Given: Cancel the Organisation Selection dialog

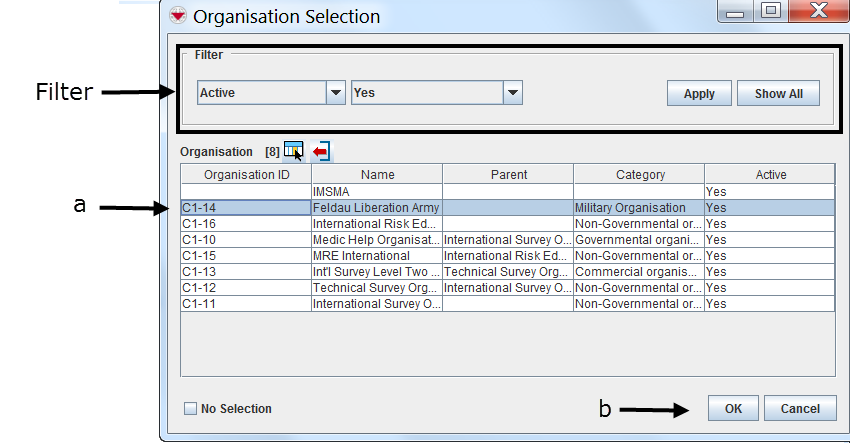Looking at the screenshot, I should tap(800, 408).
